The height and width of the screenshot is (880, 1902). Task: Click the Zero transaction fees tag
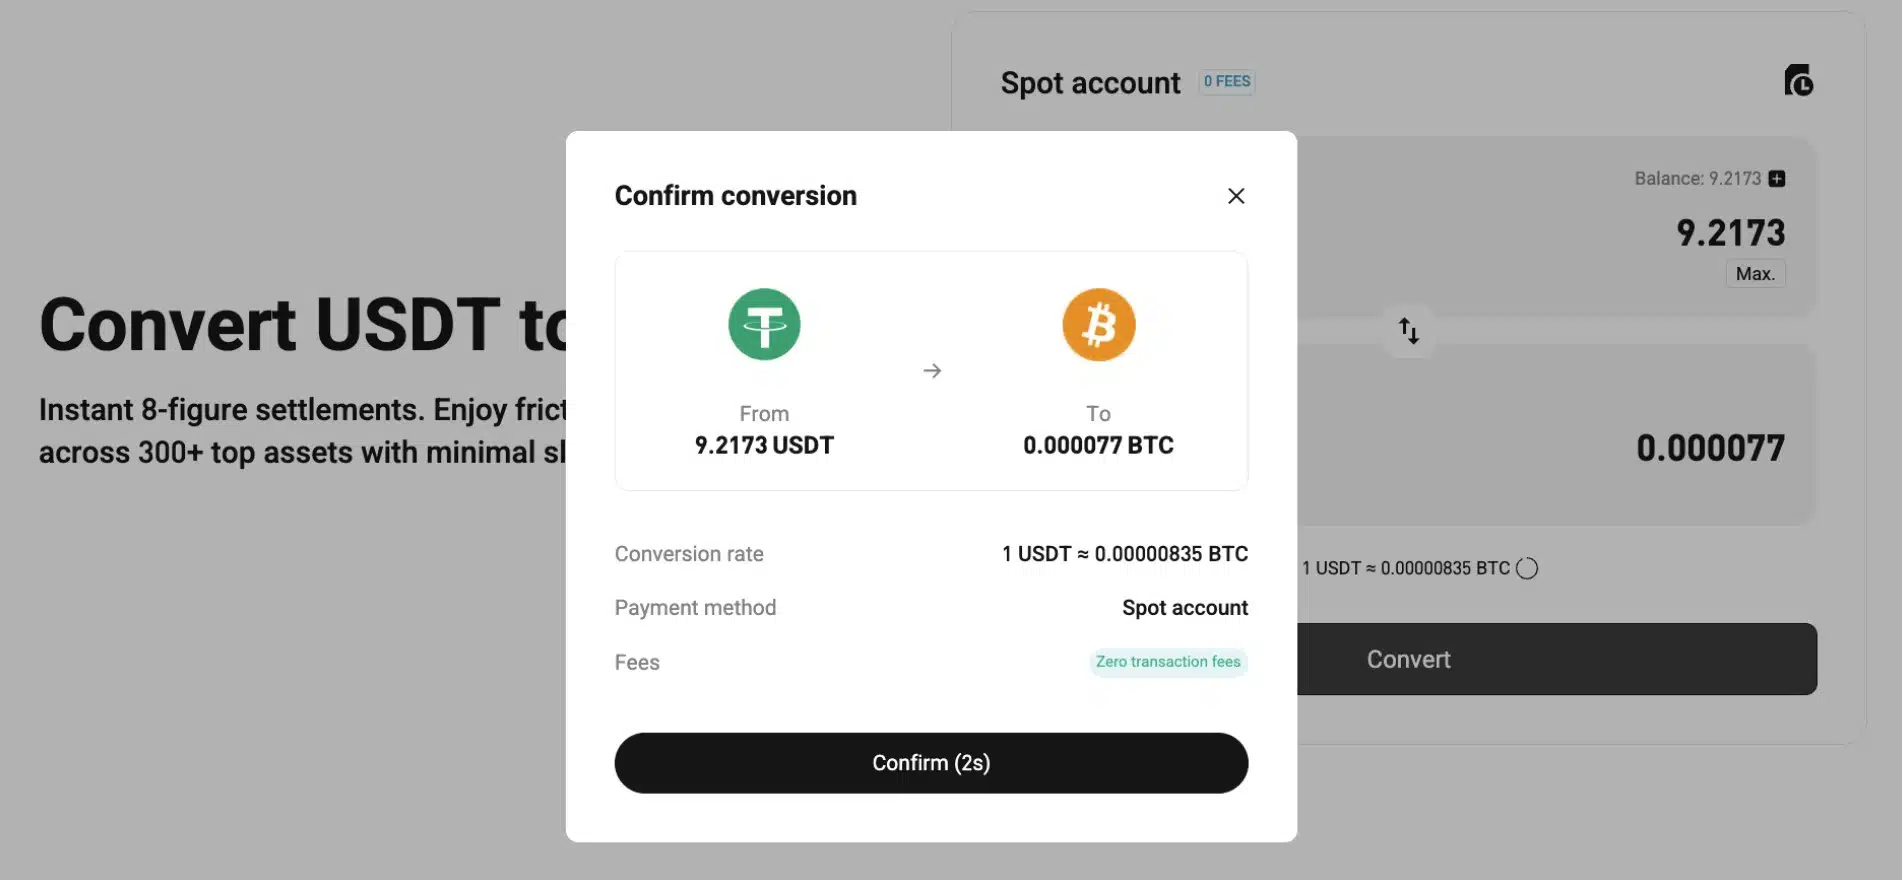click(1168, 662)
